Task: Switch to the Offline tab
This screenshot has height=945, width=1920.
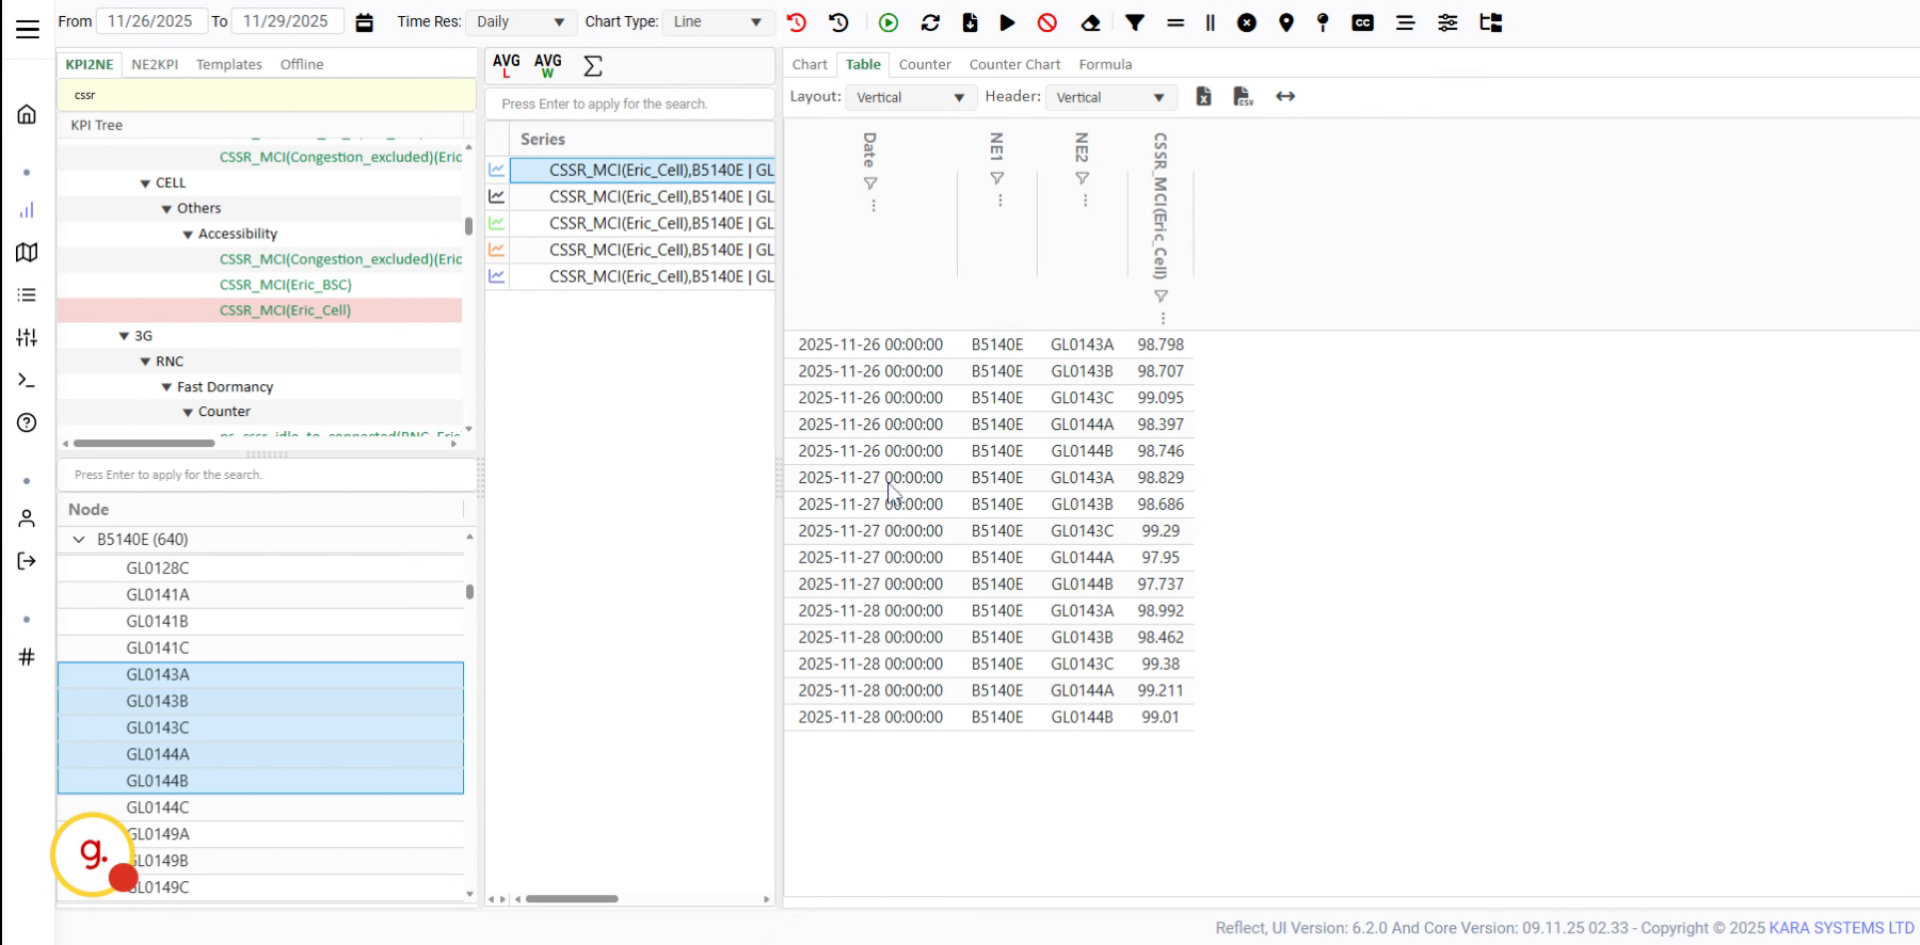Action: [302, 64]
